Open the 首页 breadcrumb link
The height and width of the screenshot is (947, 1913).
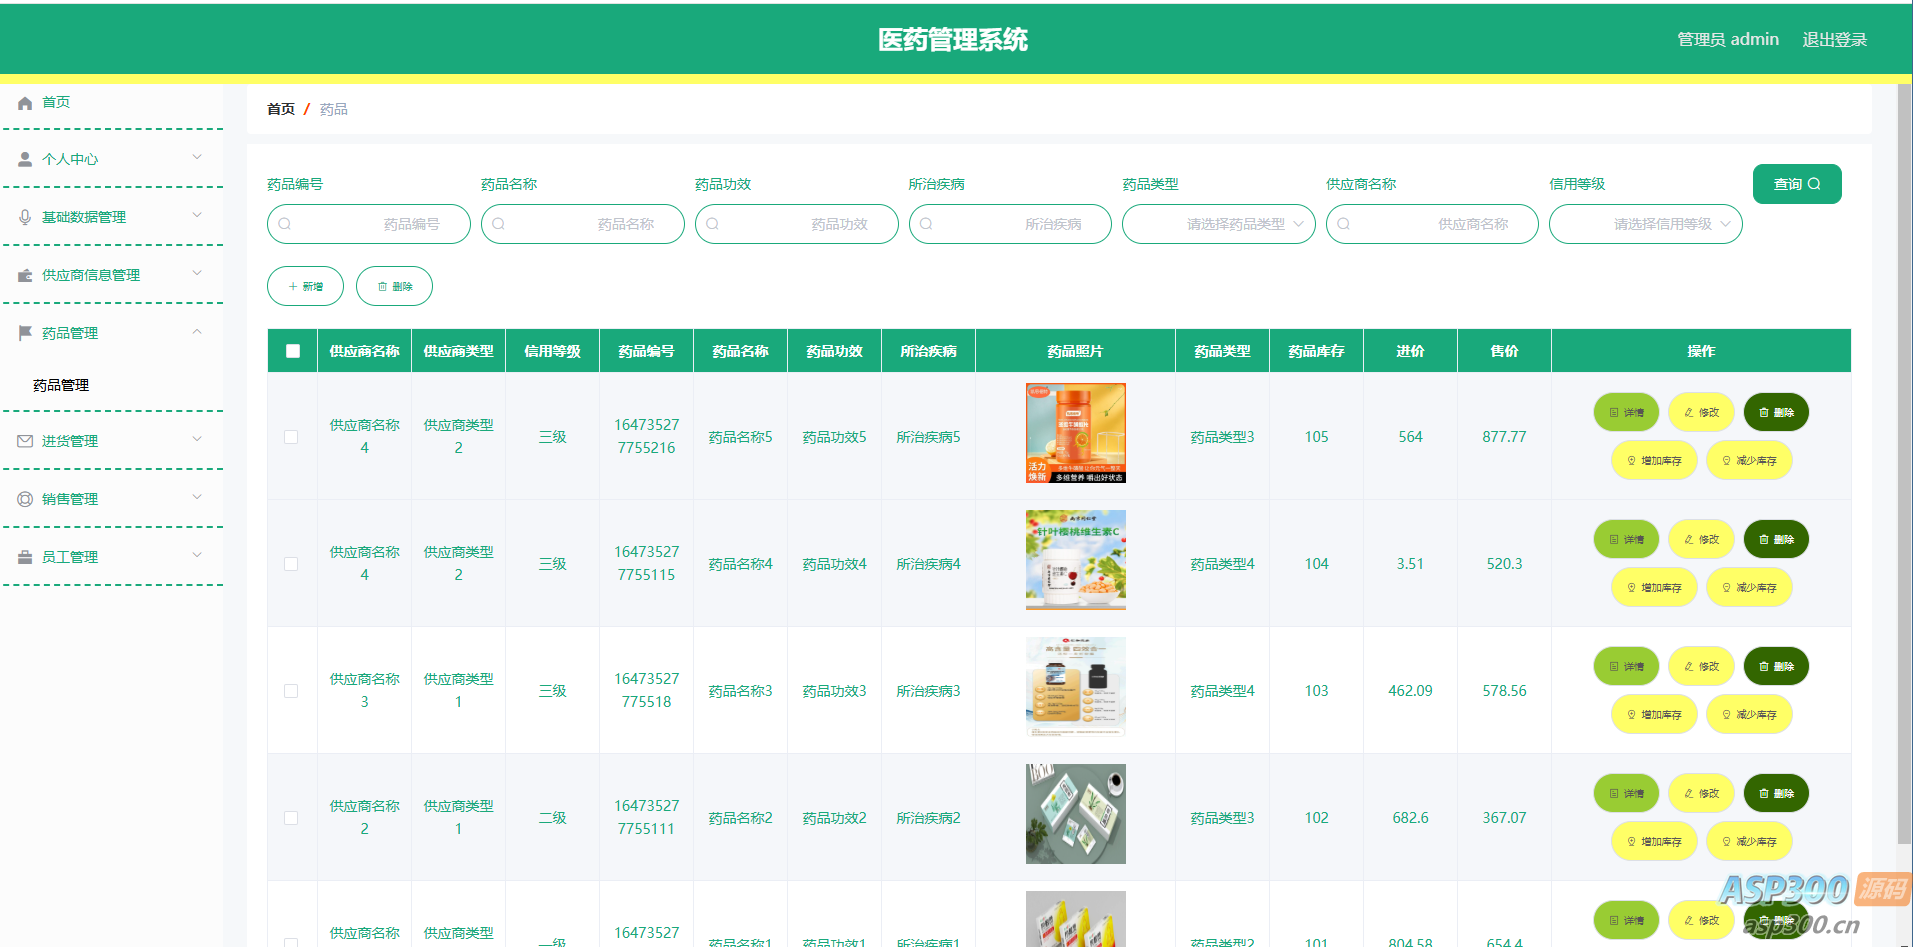(x=281, y=109)
